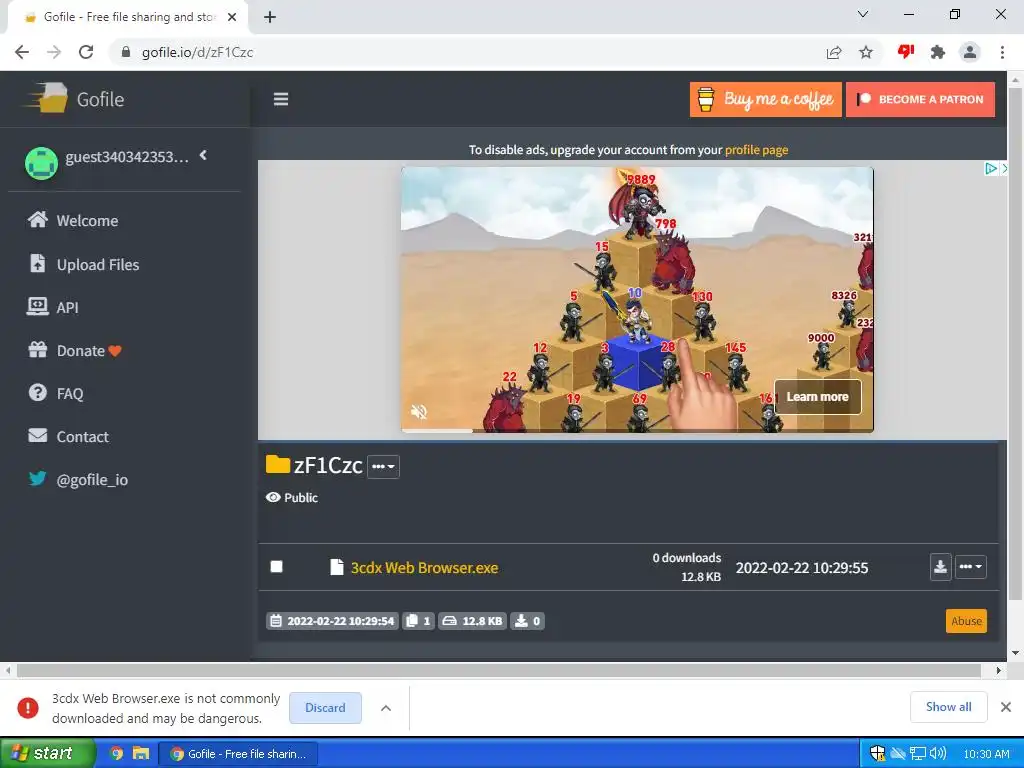Open the Windows start menu
Image resolution: width=1024 pixels, height=768 pixels.
47,753
